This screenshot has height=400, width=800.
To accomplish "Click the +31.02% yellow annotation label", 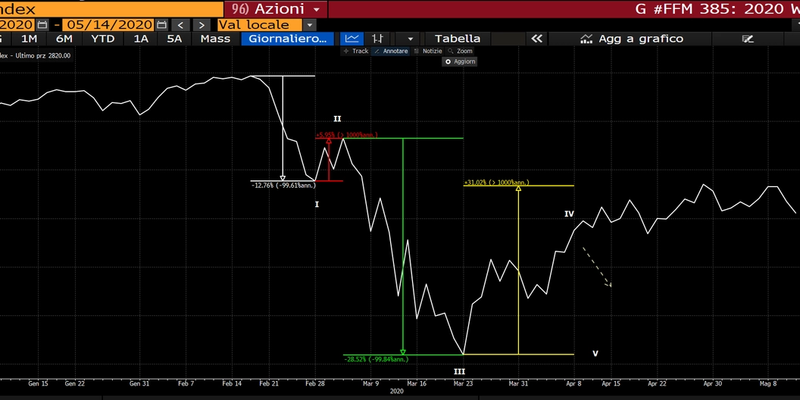I will coord(496,182).
